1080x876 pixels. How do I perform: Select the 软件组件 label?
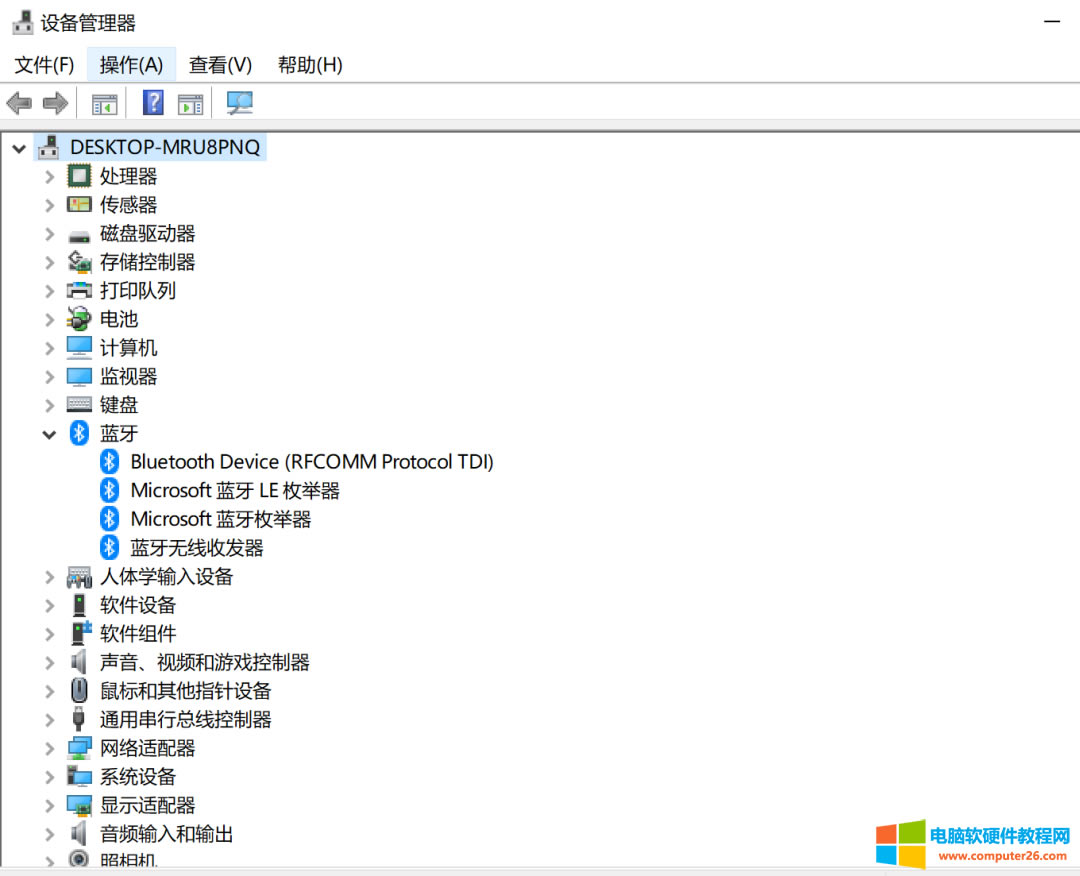138,634
